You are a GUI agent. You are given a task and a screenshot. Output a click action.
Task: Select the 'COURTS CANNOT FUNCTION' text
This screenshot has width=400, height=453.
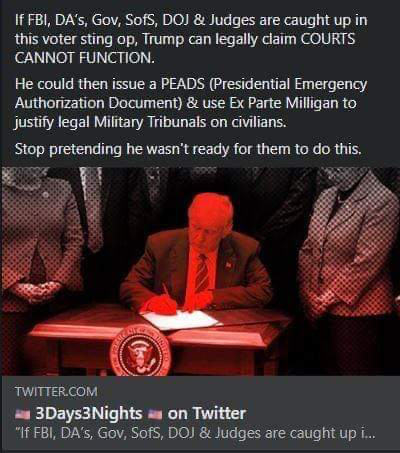pyautogui.click(x=185, y=49)
